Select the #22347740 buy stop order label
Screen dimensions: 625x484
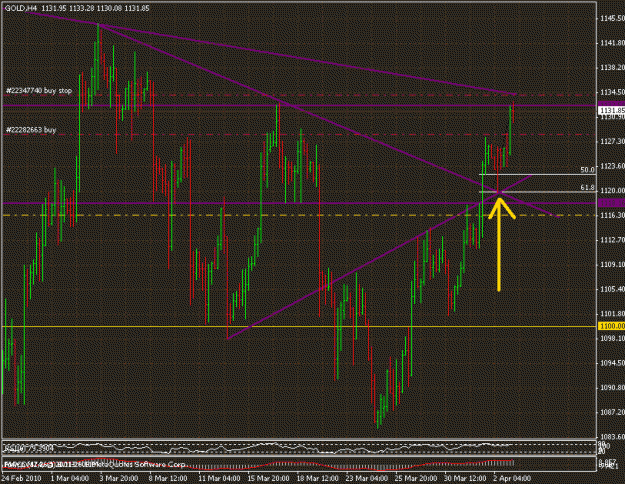(x=39, y=91)
